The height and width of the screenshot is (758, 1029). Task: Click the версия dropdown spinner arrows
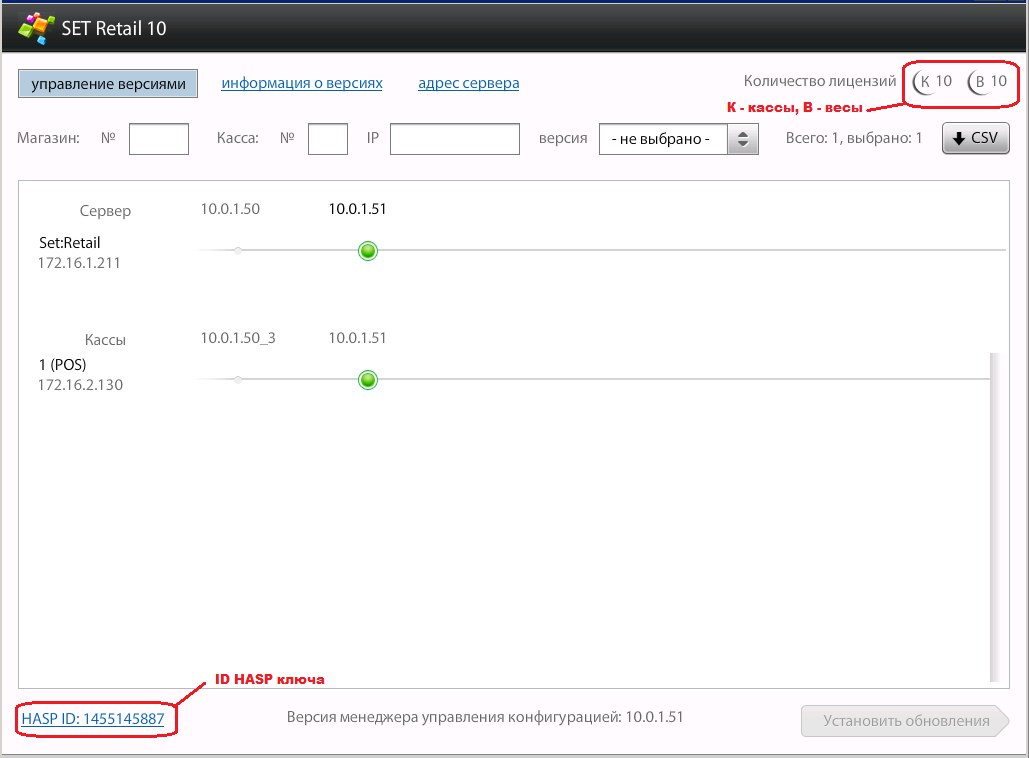[x=743, y=139]
